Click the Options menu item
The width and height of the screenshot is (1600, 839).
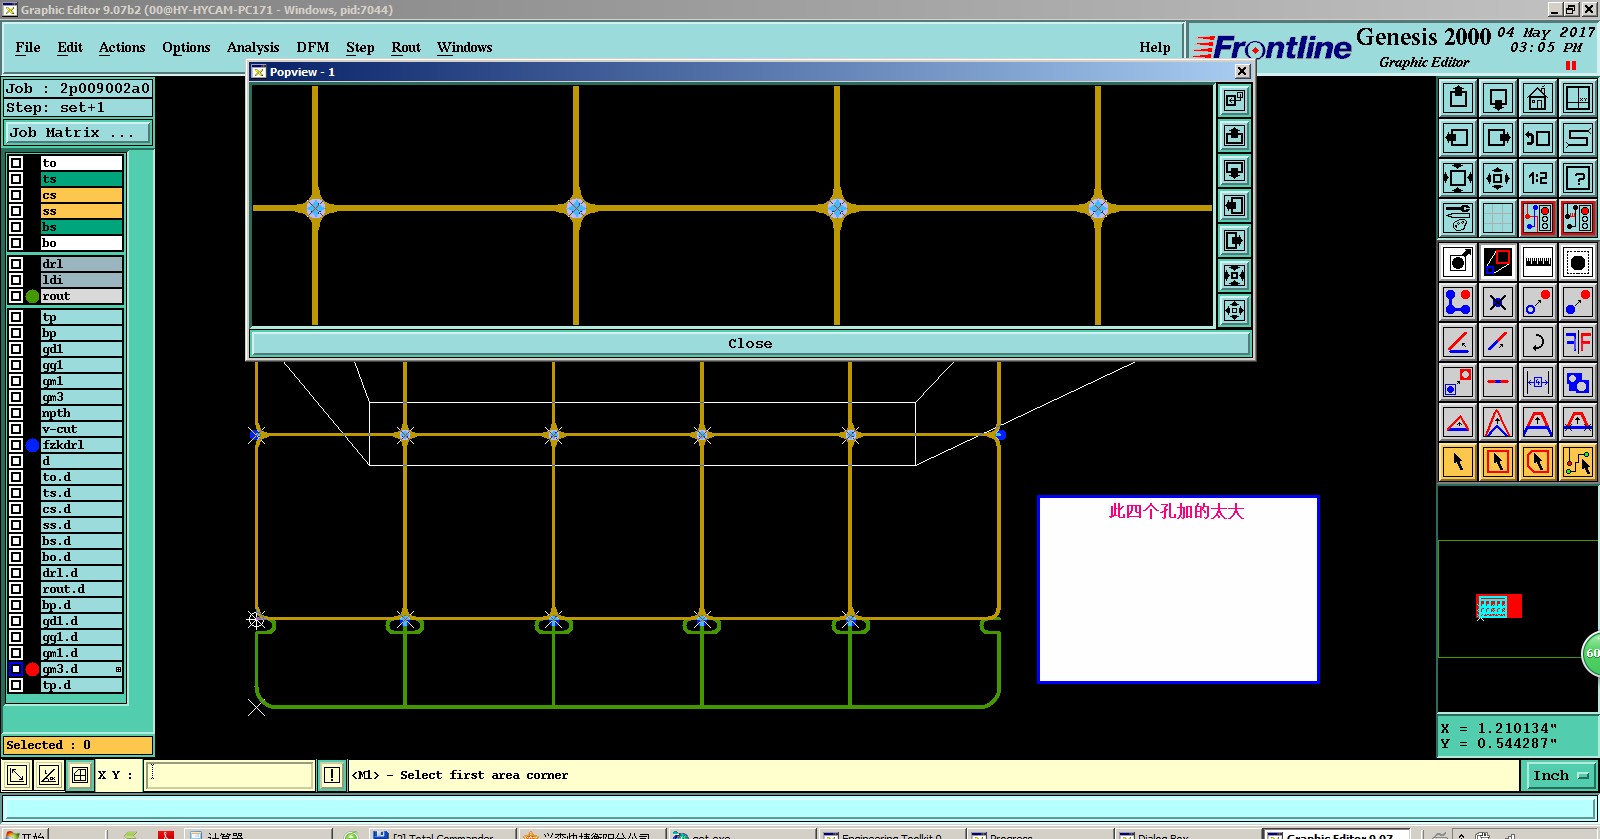[186, 47]
